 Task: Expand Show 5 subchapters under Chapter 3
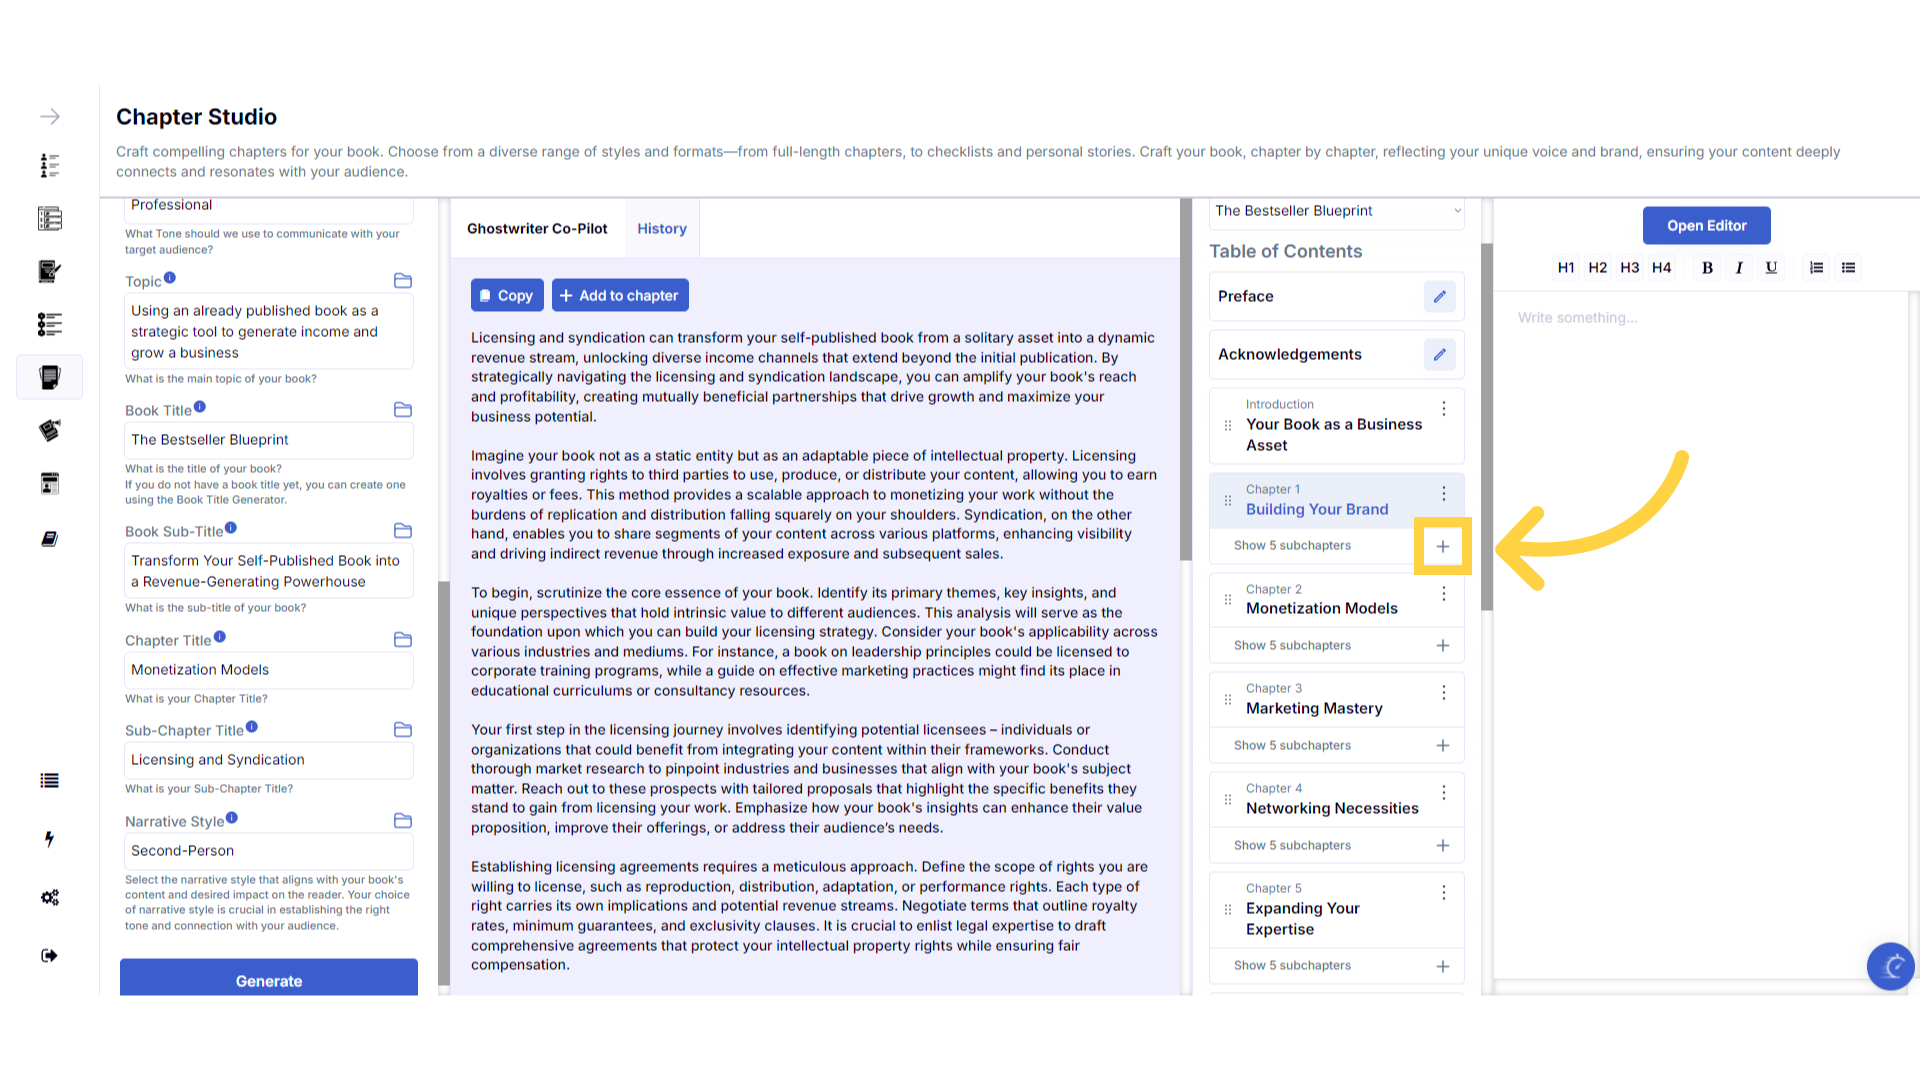(x=1292, y=746)
